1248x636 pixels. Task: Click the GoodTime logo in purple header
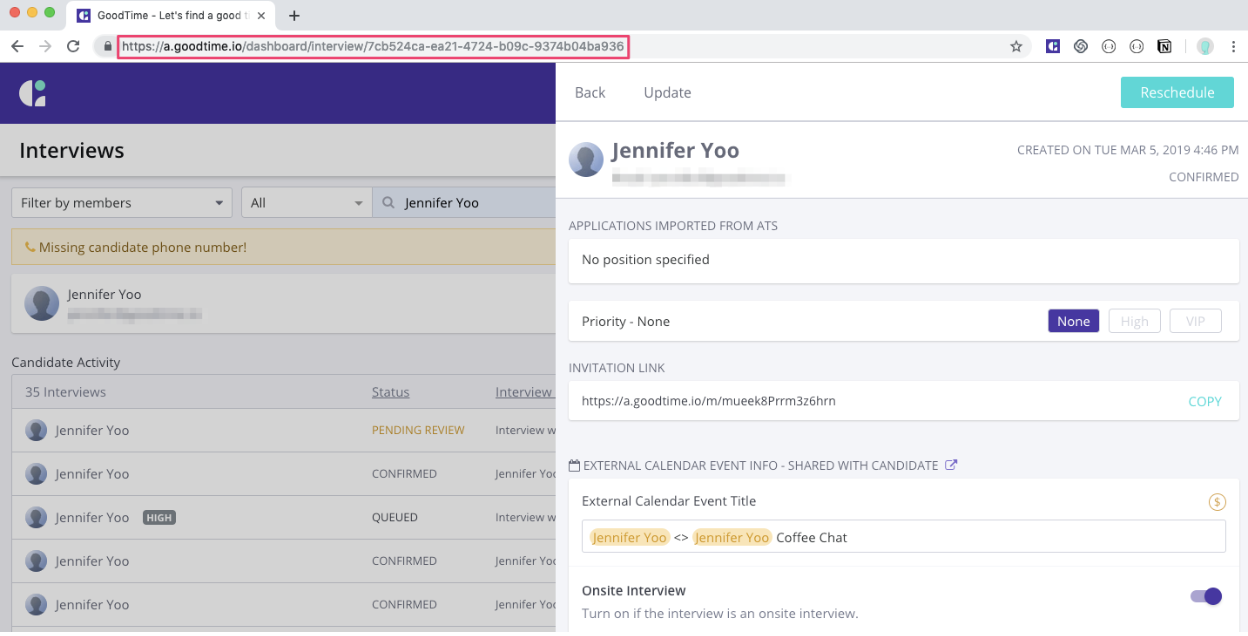(x=32, y=93)
